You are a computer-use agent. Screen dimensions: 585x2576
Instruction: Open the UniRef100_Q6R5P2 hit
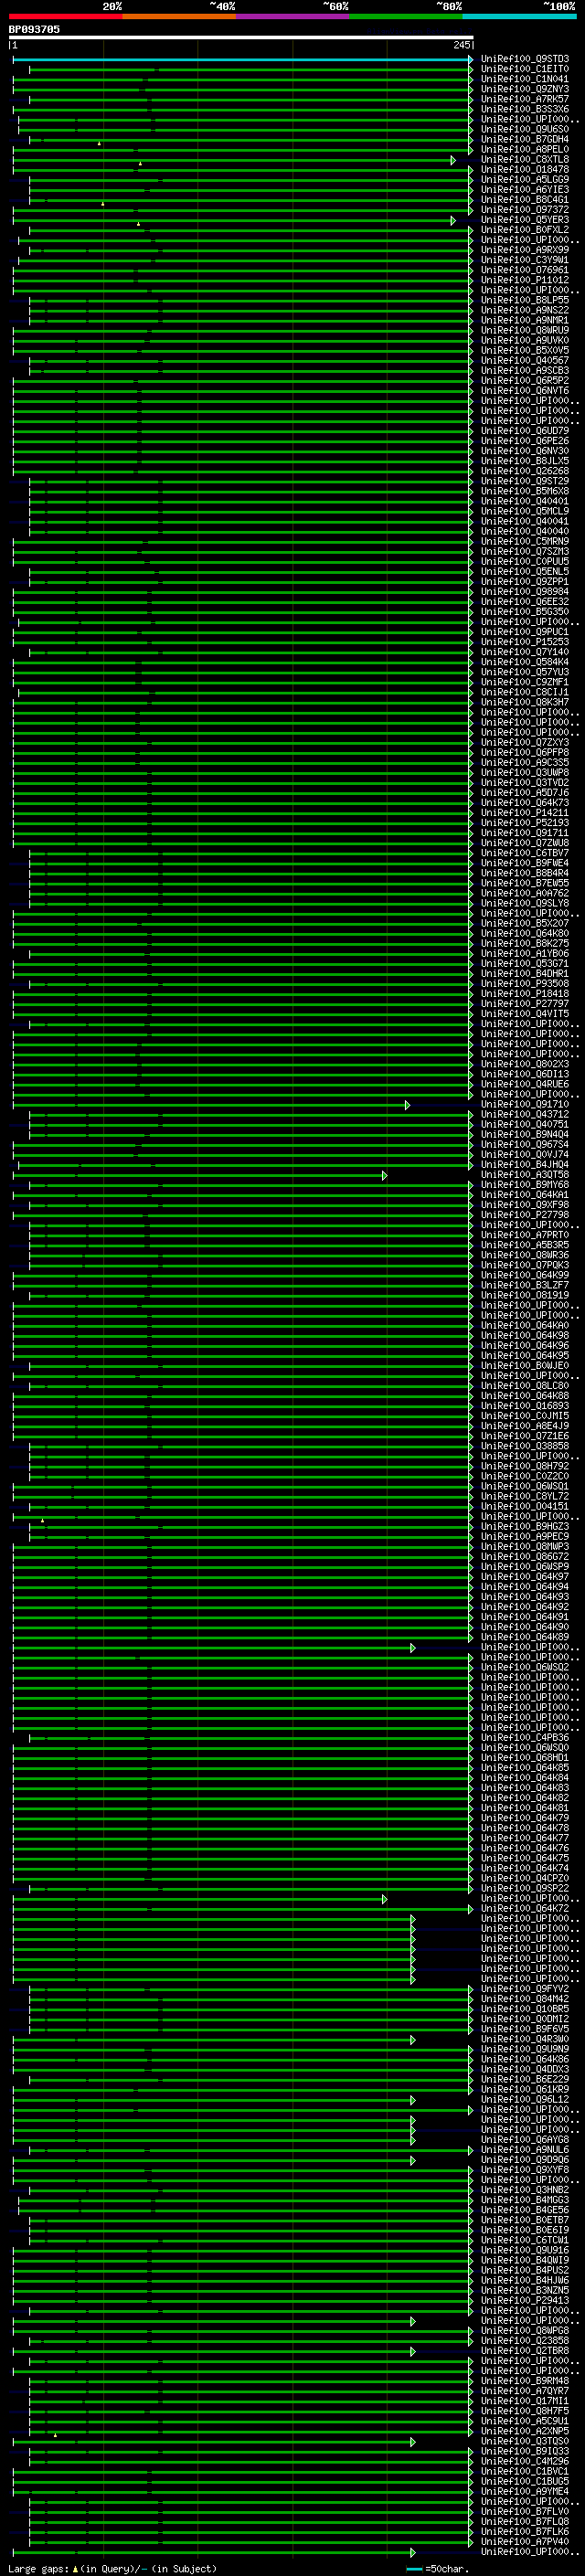(x=525, y=381)
